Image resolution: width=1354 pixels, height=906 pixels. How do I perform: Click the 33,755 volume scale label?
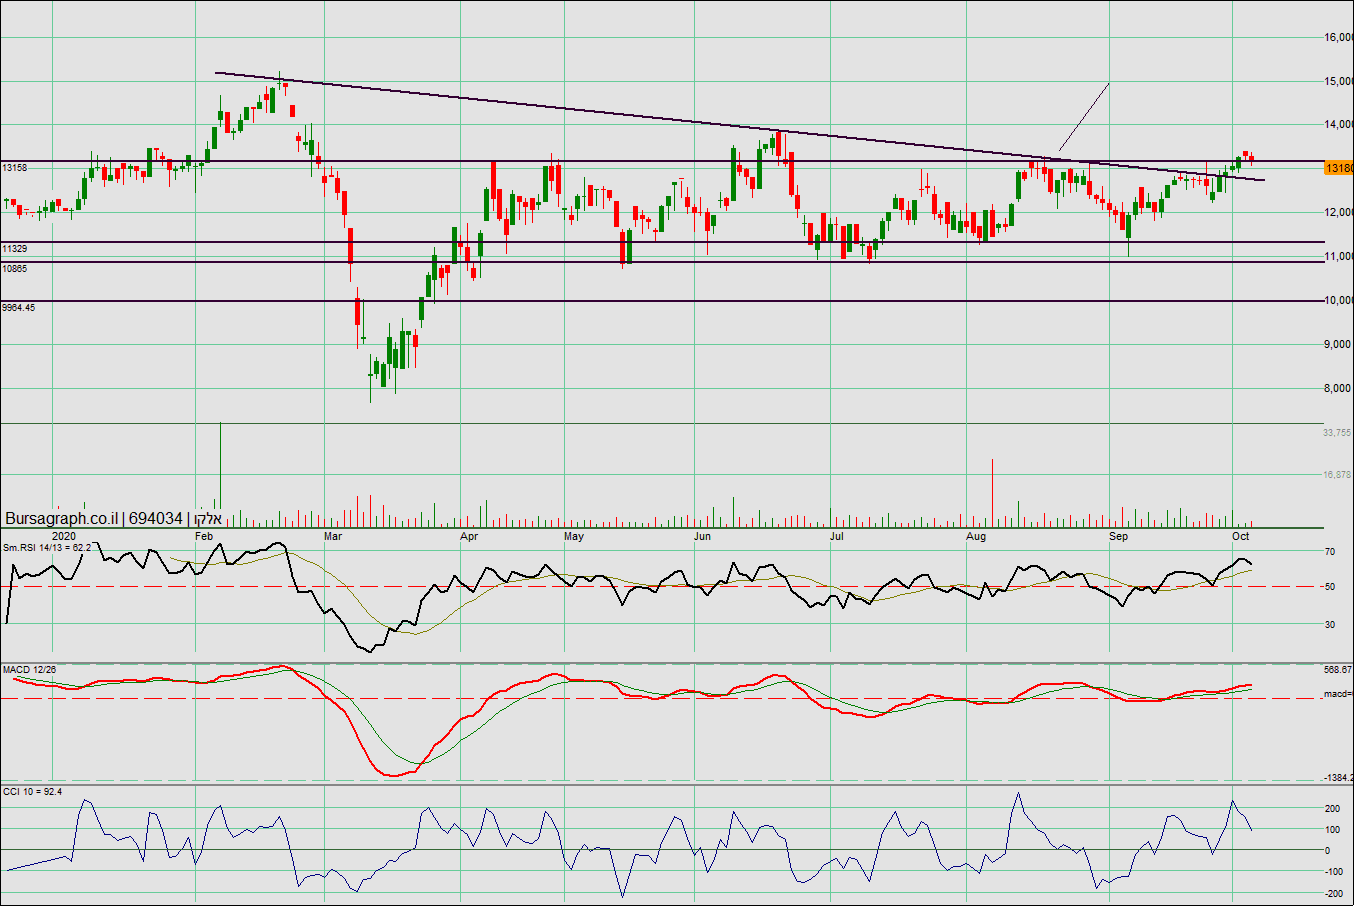pos(1337,433)
